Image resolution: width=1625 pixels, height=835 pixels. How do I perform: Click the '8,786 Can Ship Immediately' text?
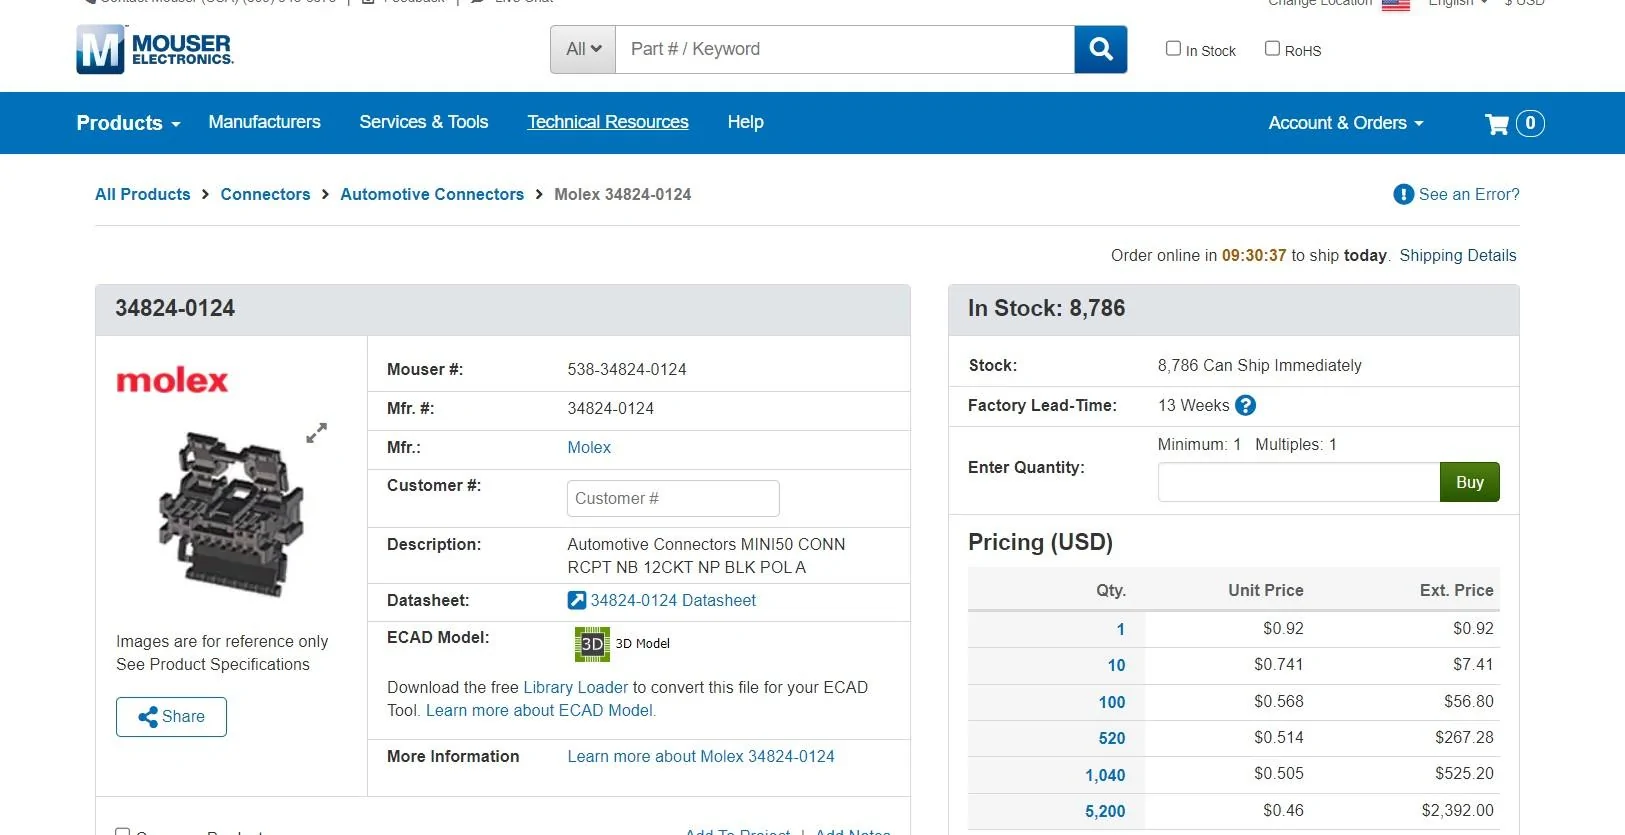click(1260, 365)
